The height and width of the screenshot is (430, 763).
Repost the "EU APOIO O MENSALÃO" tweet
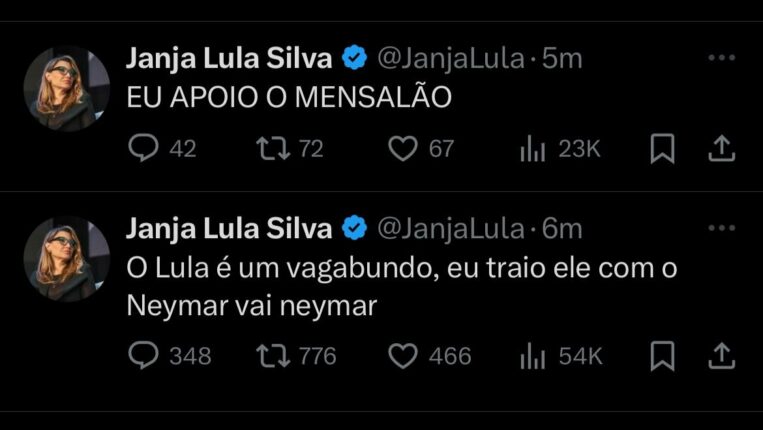coord(269,149)
